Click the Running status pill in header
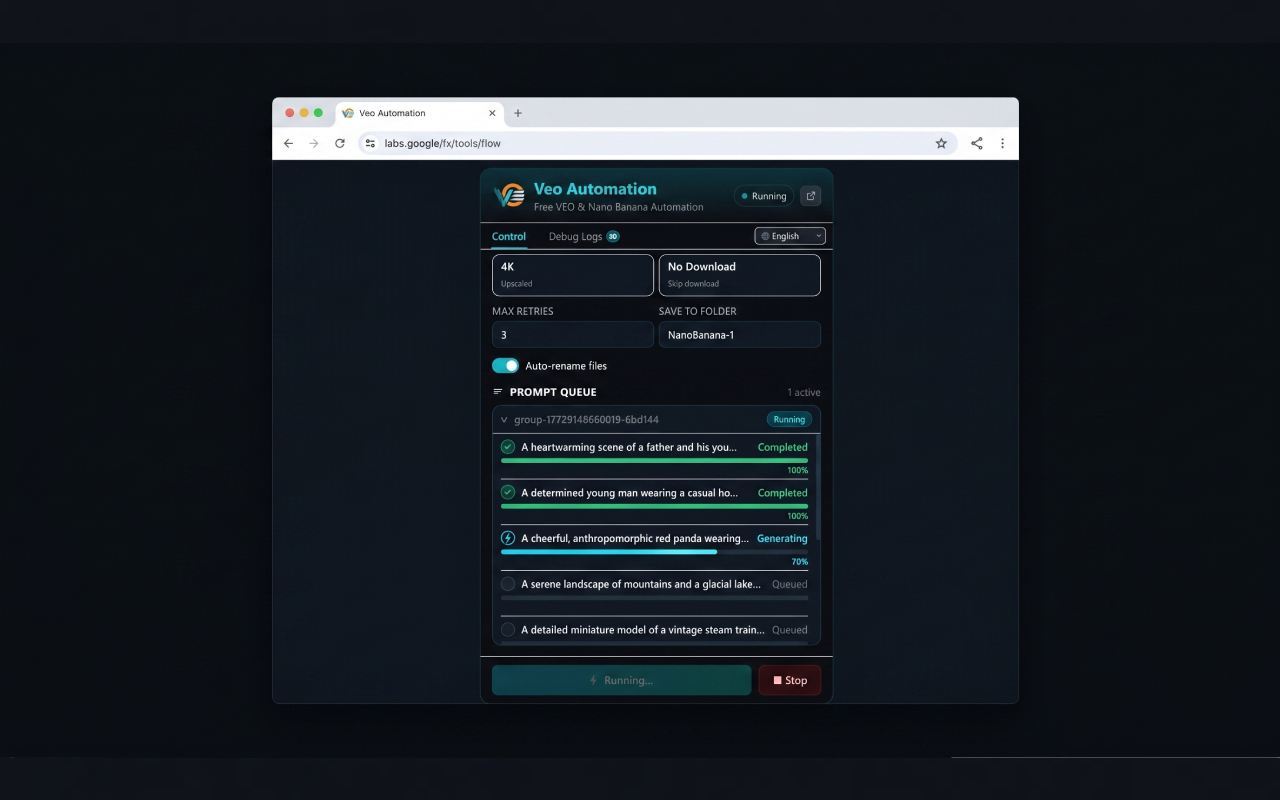Screen dimensions: 1280x800 coord(764,196)
